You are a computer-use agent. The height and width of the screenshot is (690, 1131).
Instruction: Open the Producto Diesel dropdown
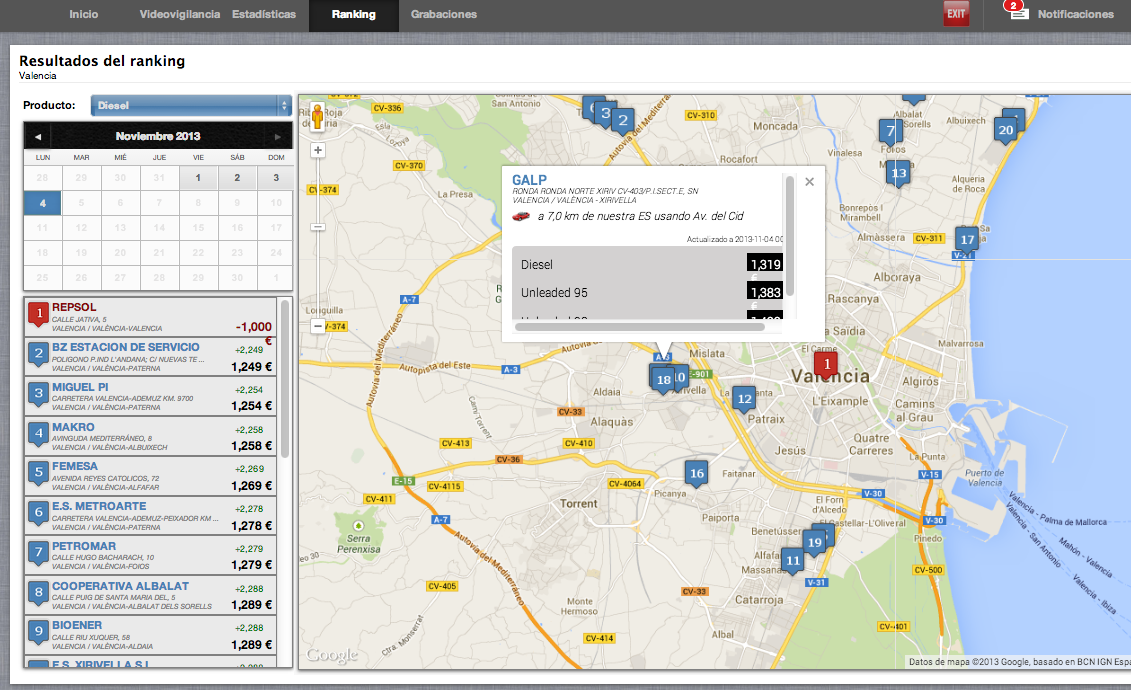tap(191, 105)
